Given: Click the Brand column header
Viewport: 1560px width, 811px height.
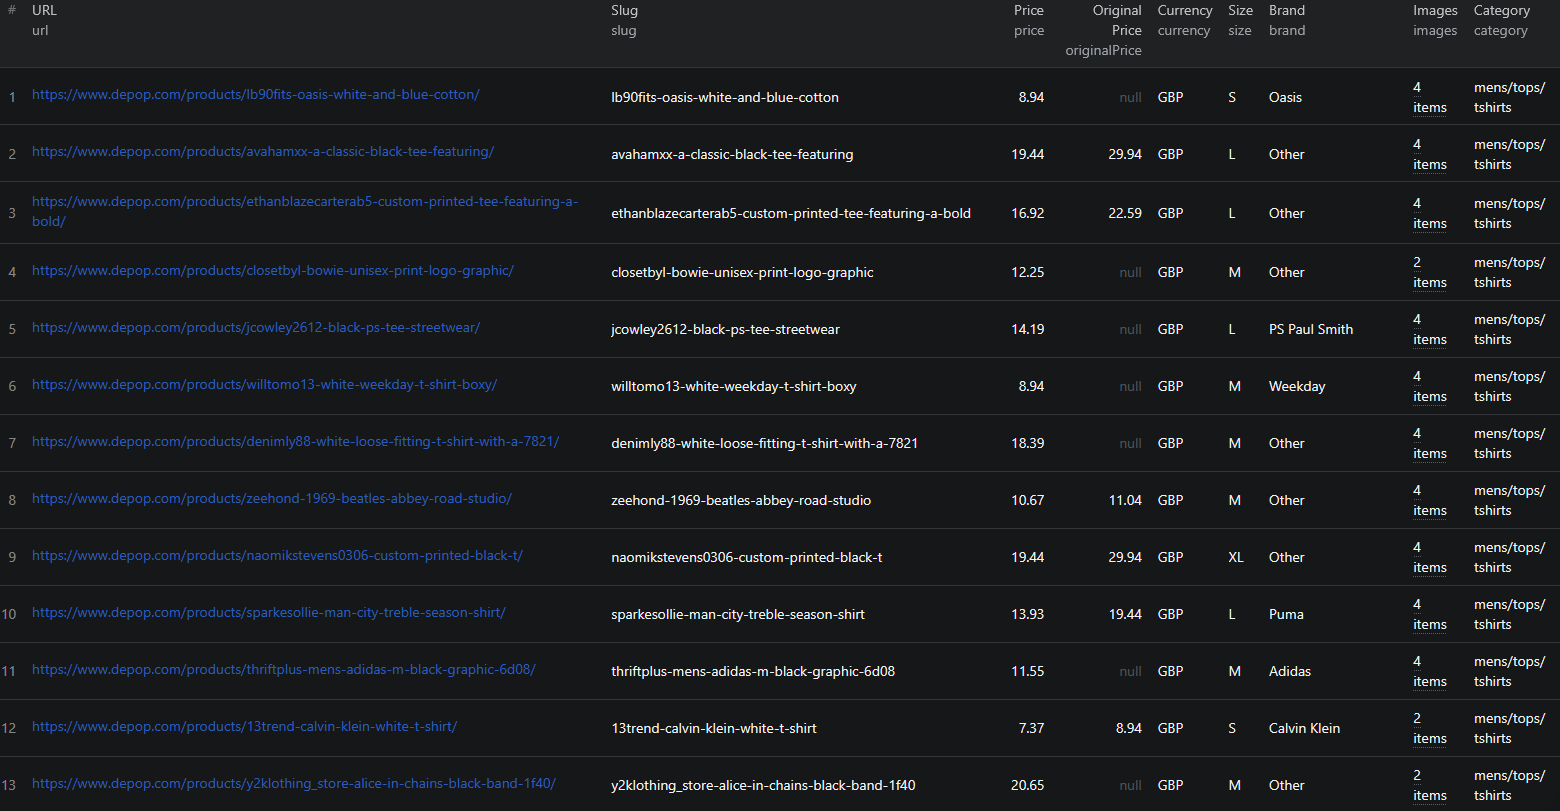Looking at the screenshot, I should click(1286, 11).
